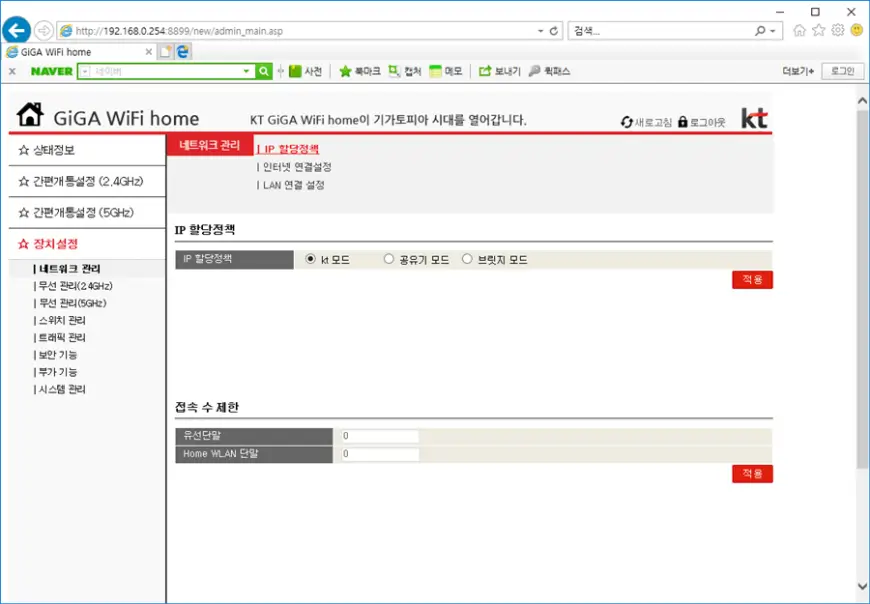The height and width of the screenshot is (604, 870).
Task: Select the 공유기 모드 radio button
Action: [x=389, y=260]
